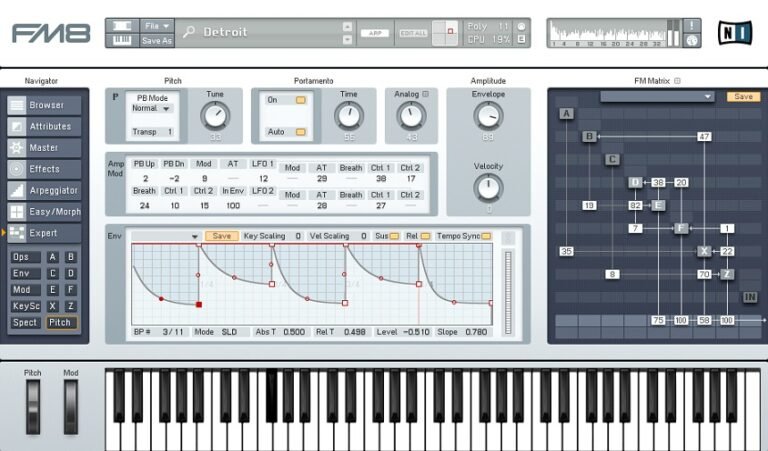
Task: Click the morph square XY icon in header
Action: [x=445, y=33]
